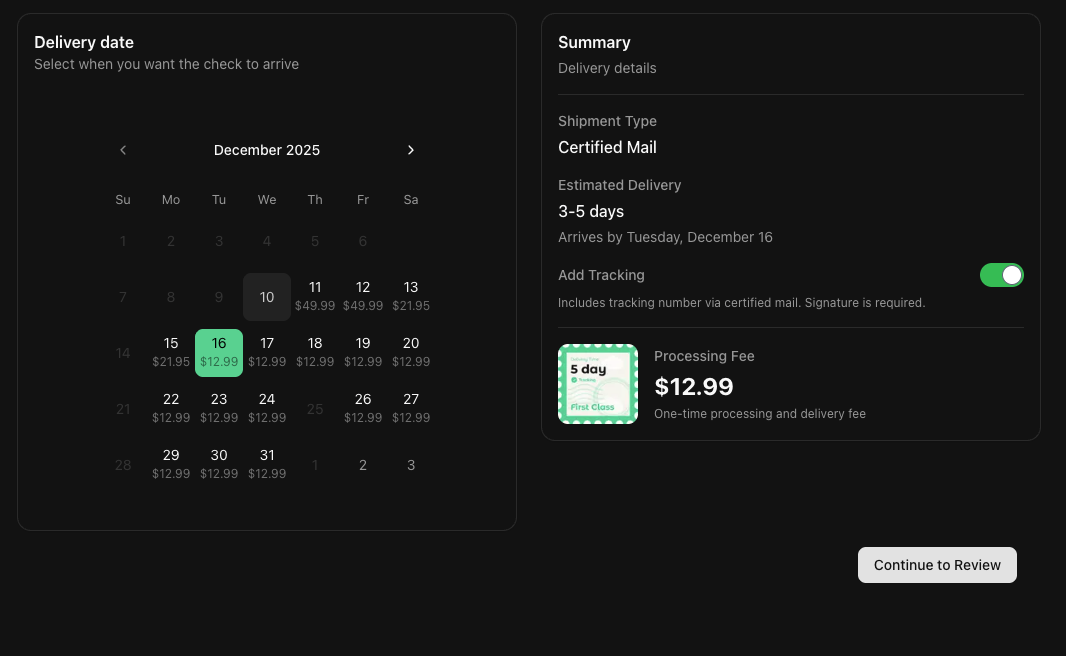Screen dimensions: 1066x656
Task: Select December 16 as delivery date
Action: click(x=219, y=352)
